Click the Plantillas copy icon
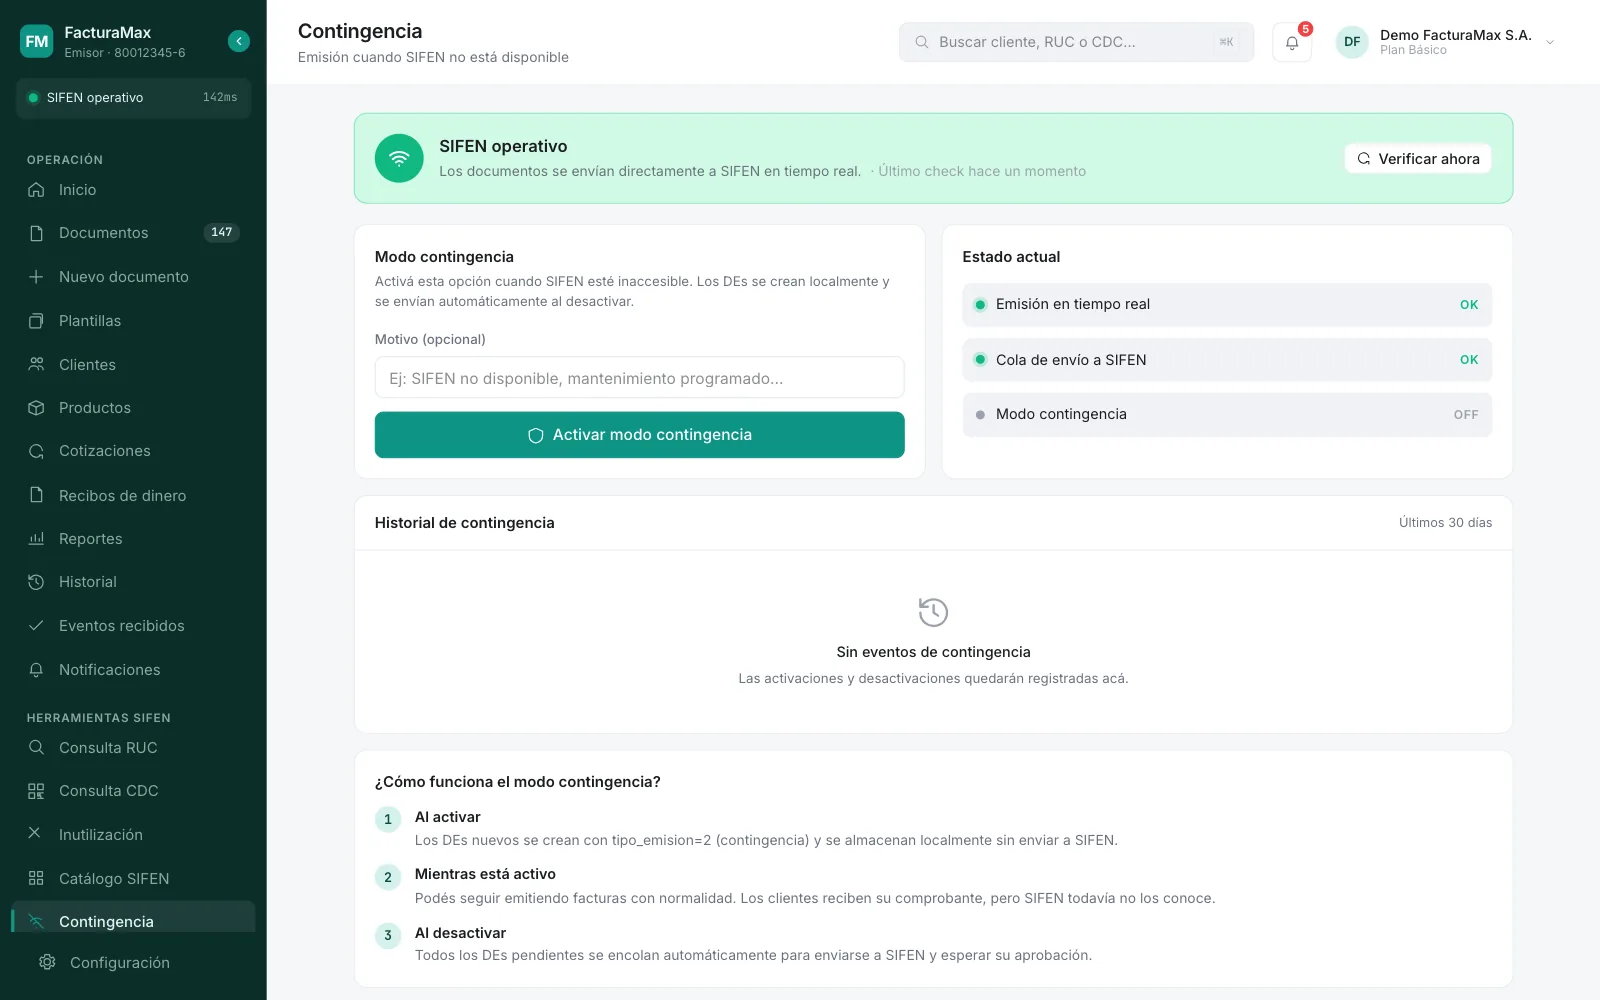The width and height of the screenshot is (1600, 1000). [36, 321]
